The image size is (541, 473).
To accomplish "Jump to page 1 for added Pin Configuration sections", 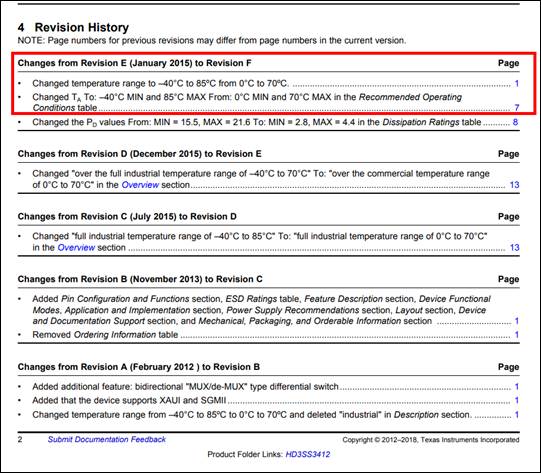I will click(517, 321).
